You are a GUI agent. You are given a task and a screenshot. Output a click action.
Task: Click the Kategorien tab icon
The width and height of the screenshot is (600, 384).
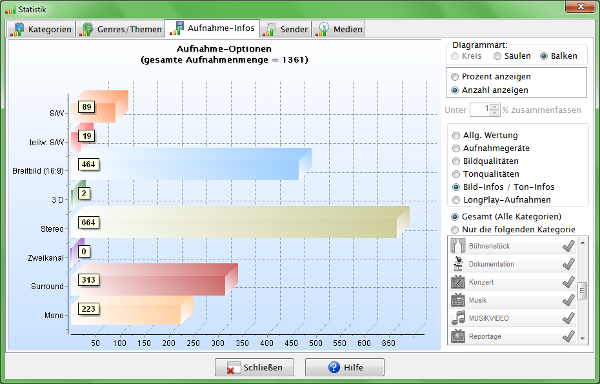(18, 29)
